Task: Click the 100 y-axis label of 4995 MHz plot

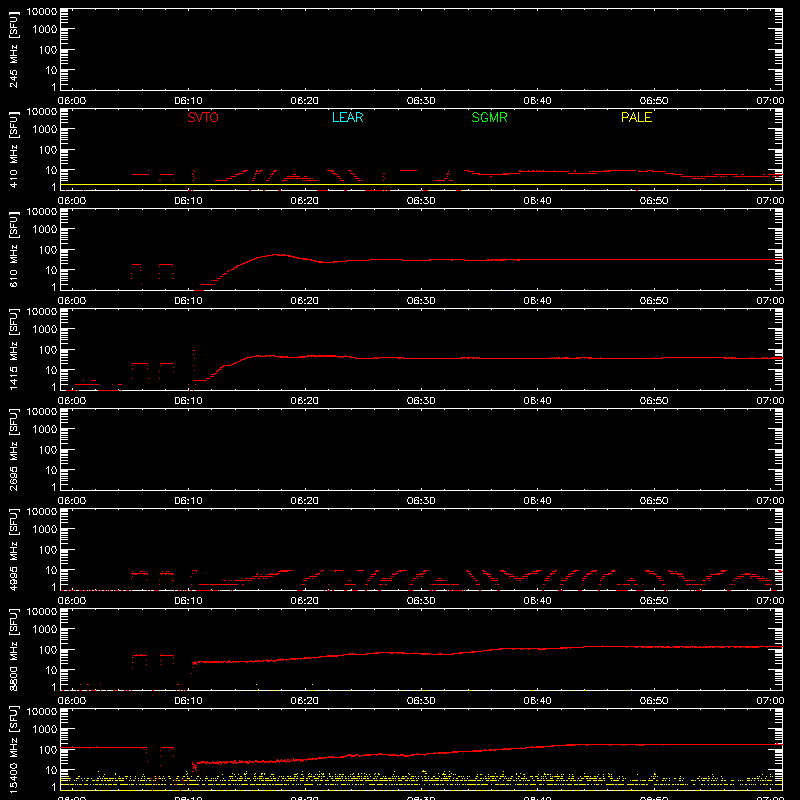Action: [x=48, y=550]
